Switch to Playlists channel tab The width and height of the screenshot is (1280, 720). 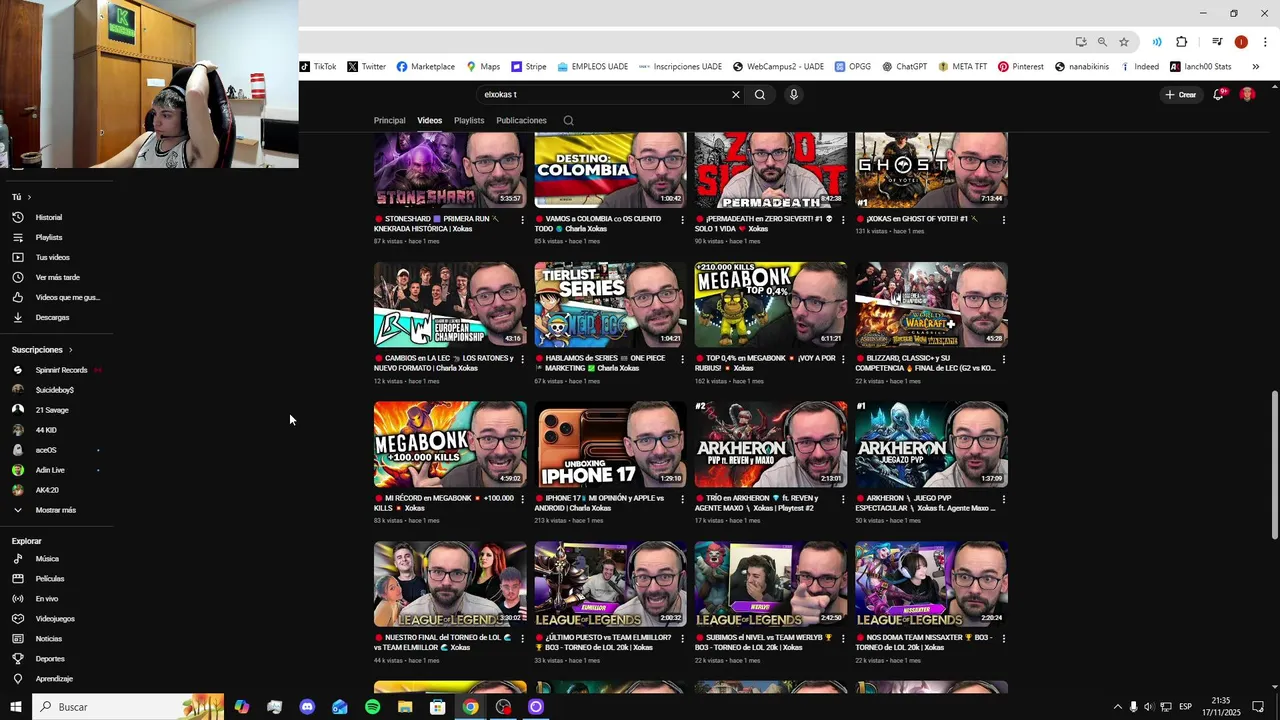click(469, 121)
